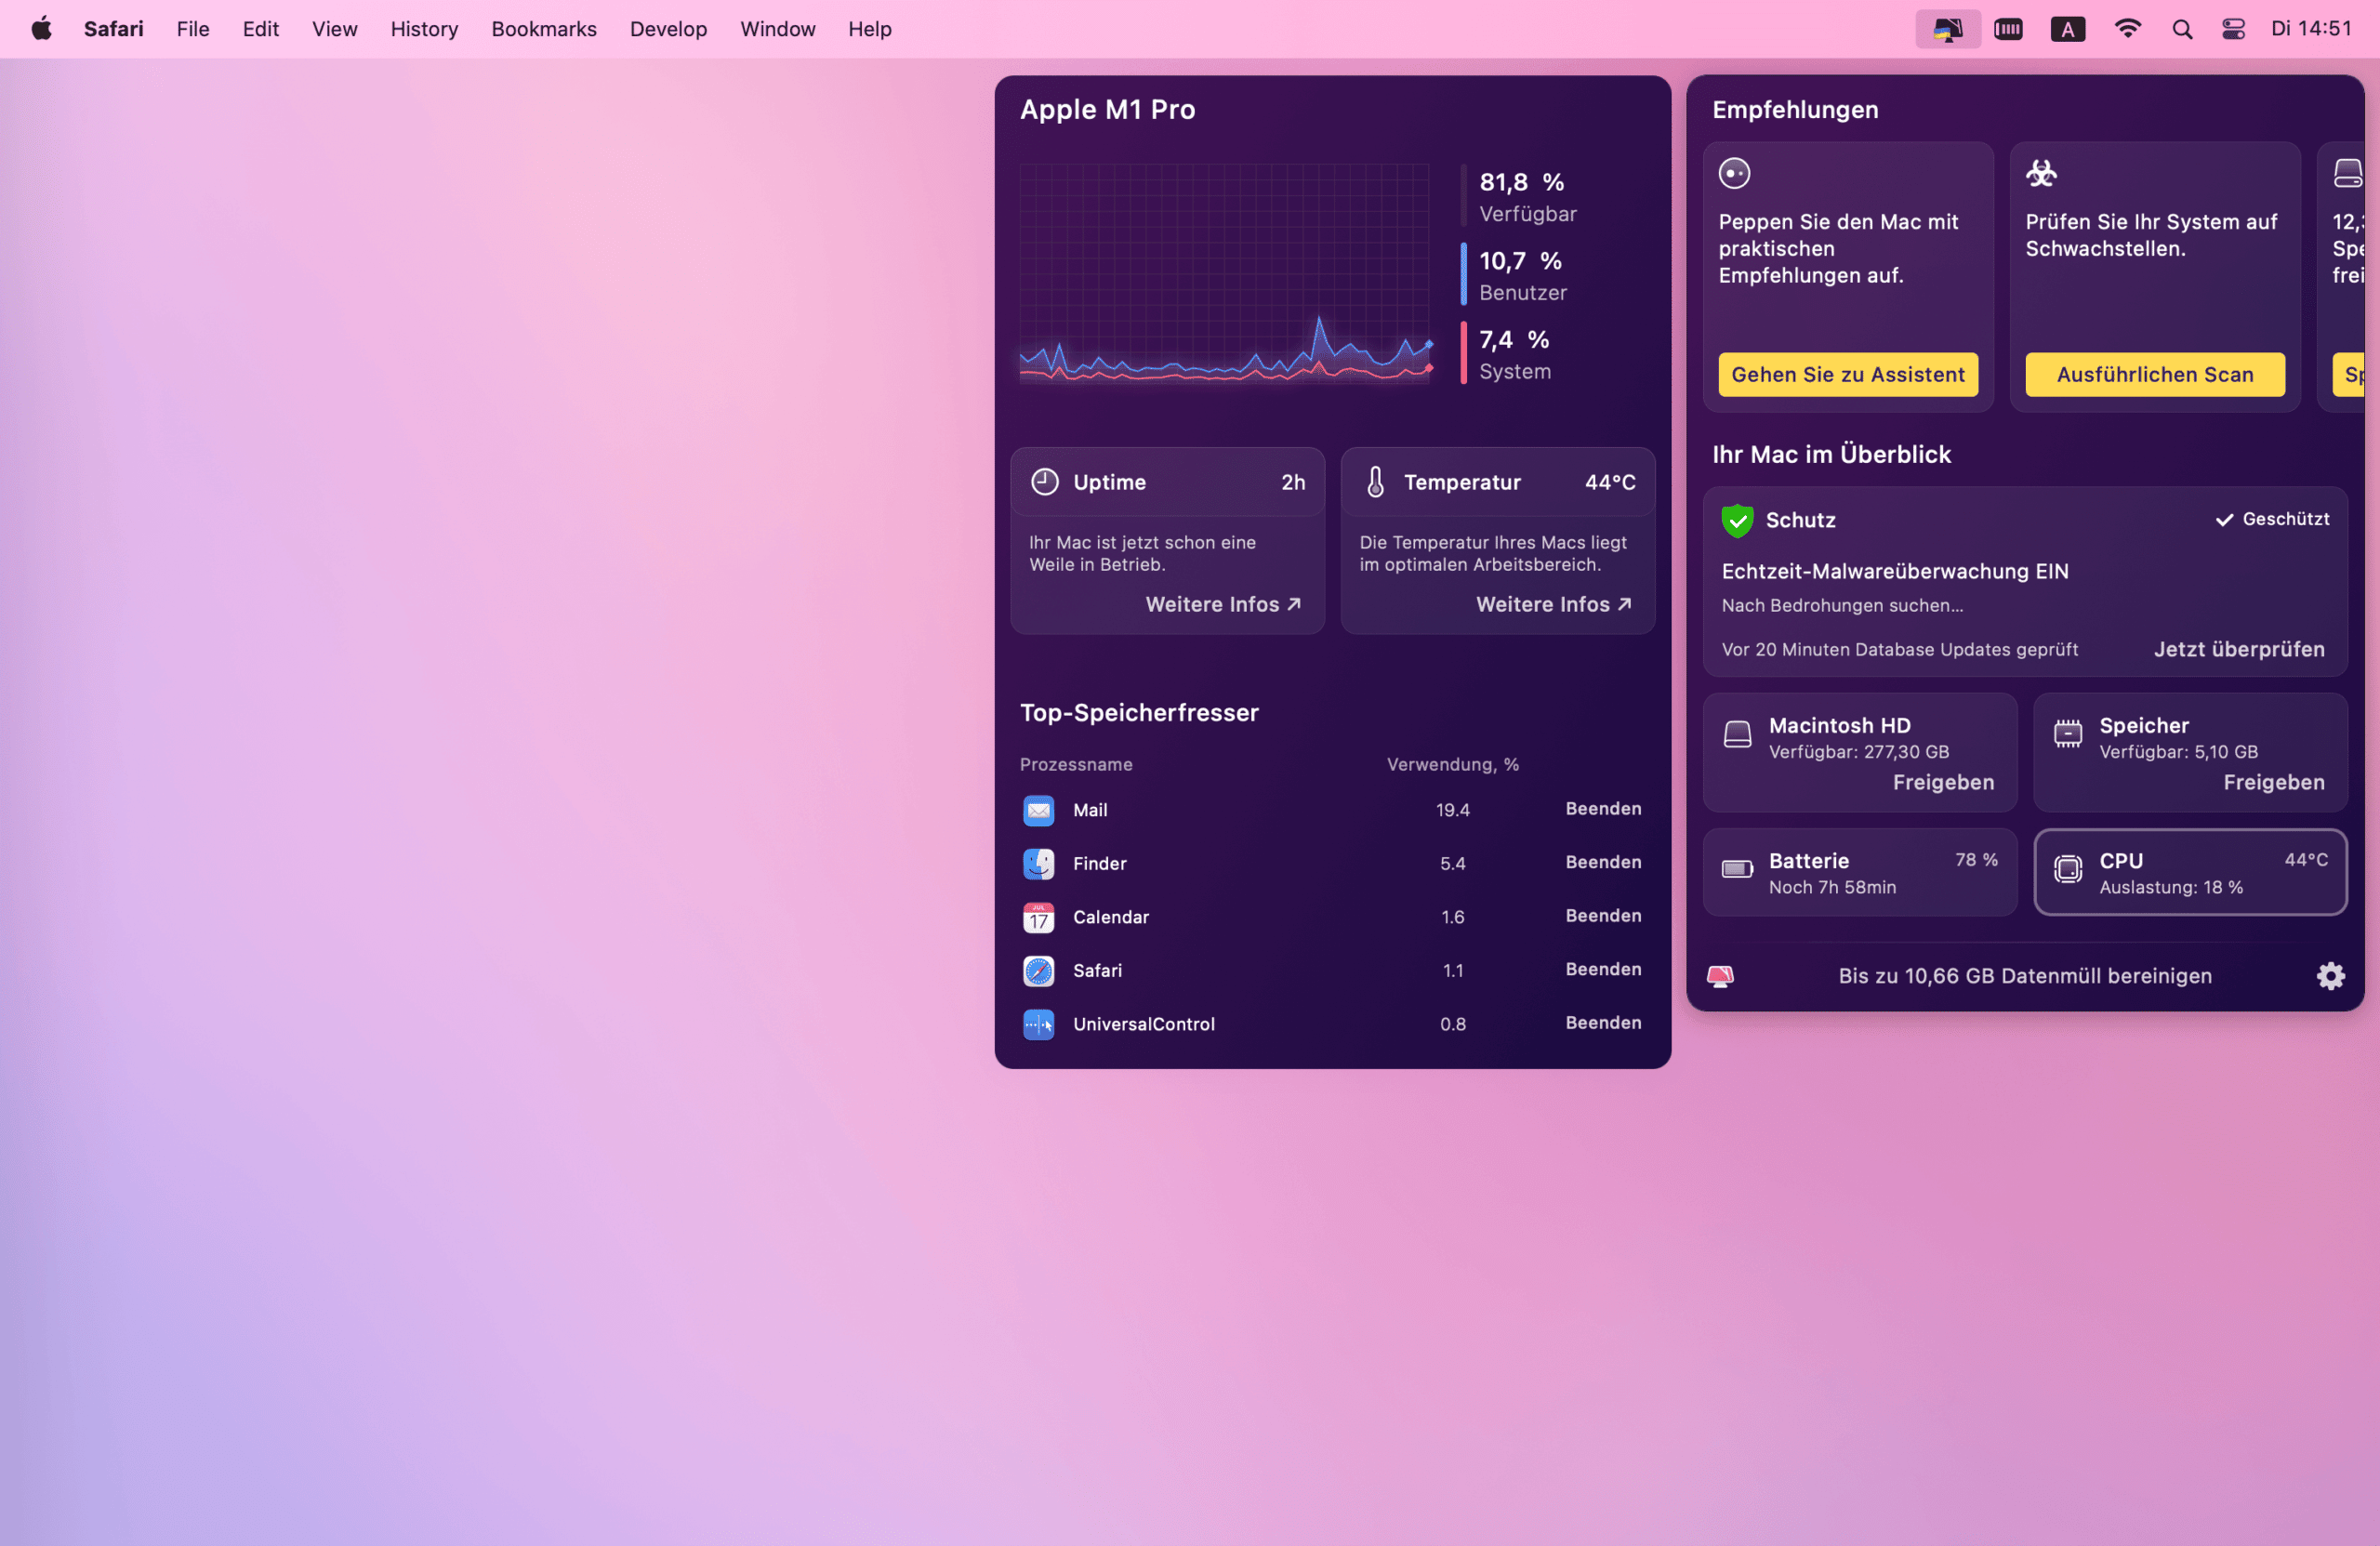Viewport: 2380px width, 1546px height.
Task: Open the Safari menu
Action: [113, 29]
